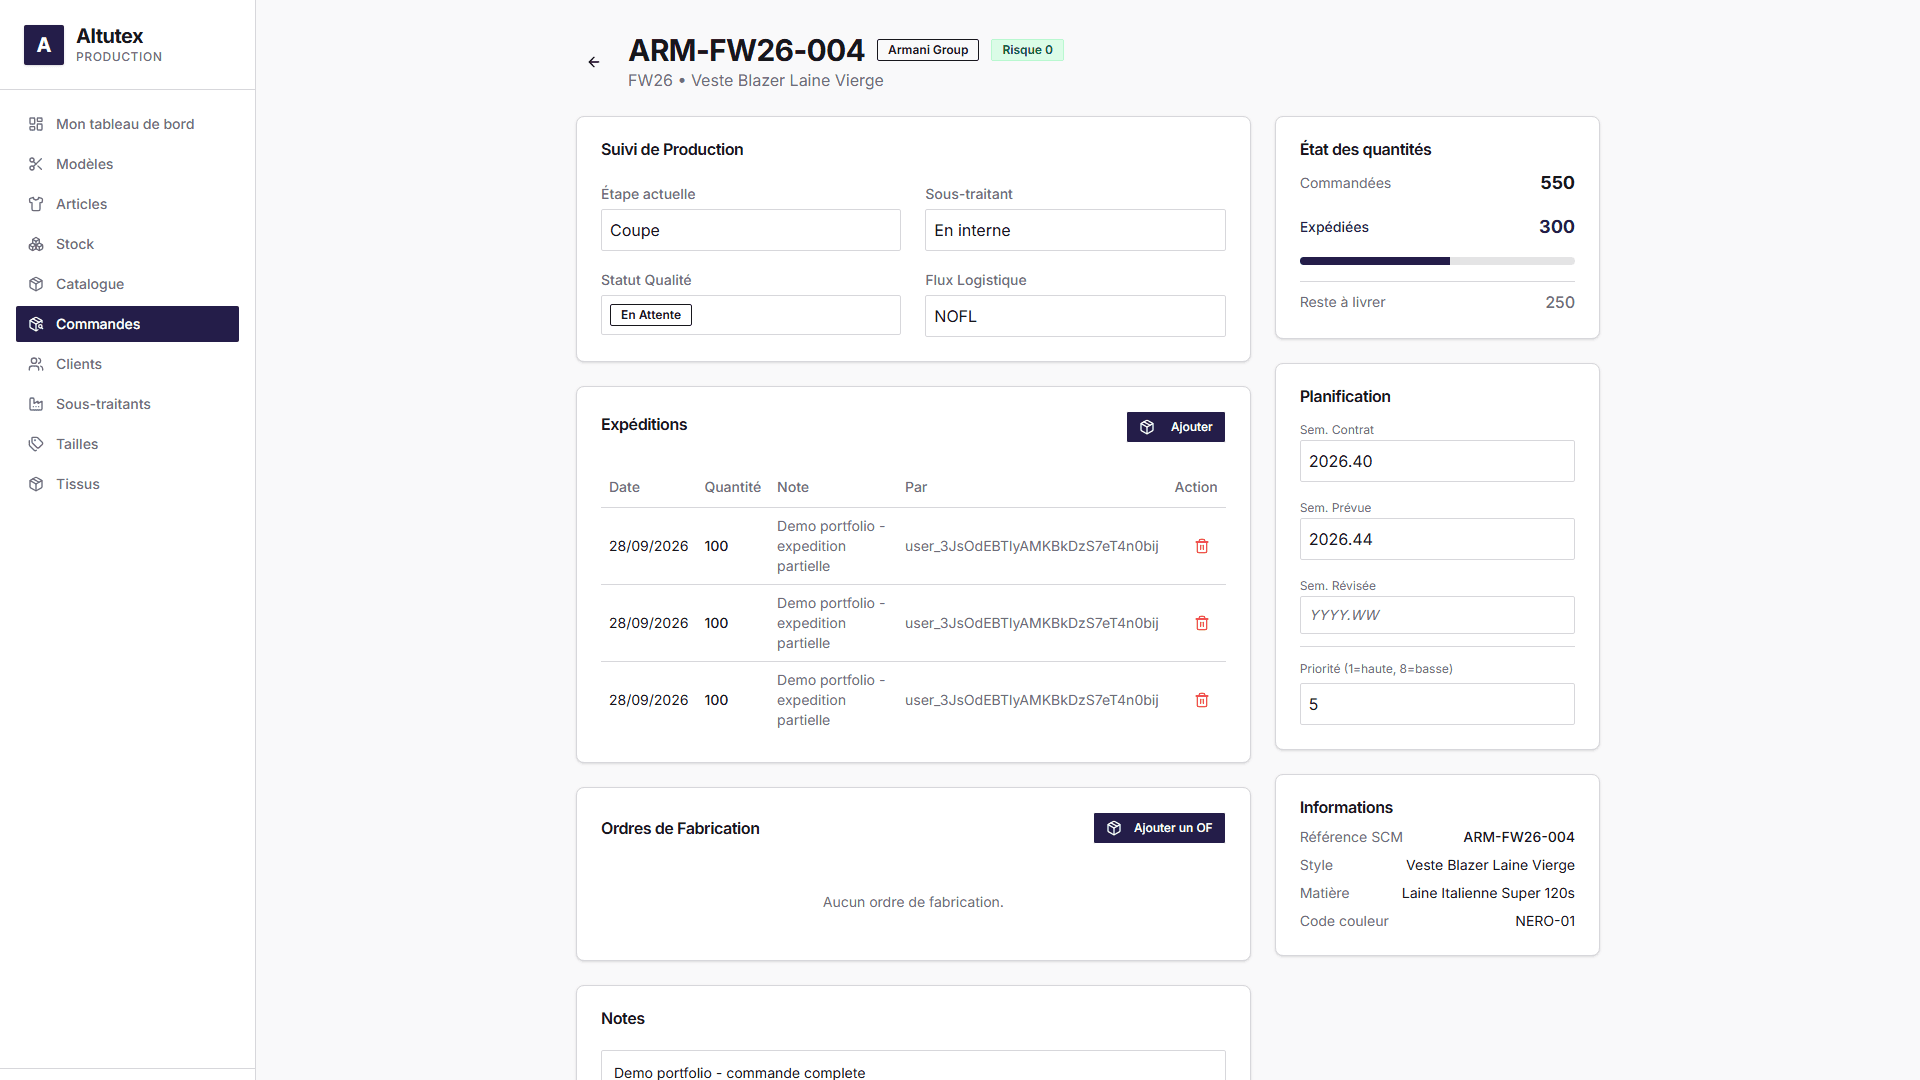Click the Tailles tag icon

pos(36,444)
